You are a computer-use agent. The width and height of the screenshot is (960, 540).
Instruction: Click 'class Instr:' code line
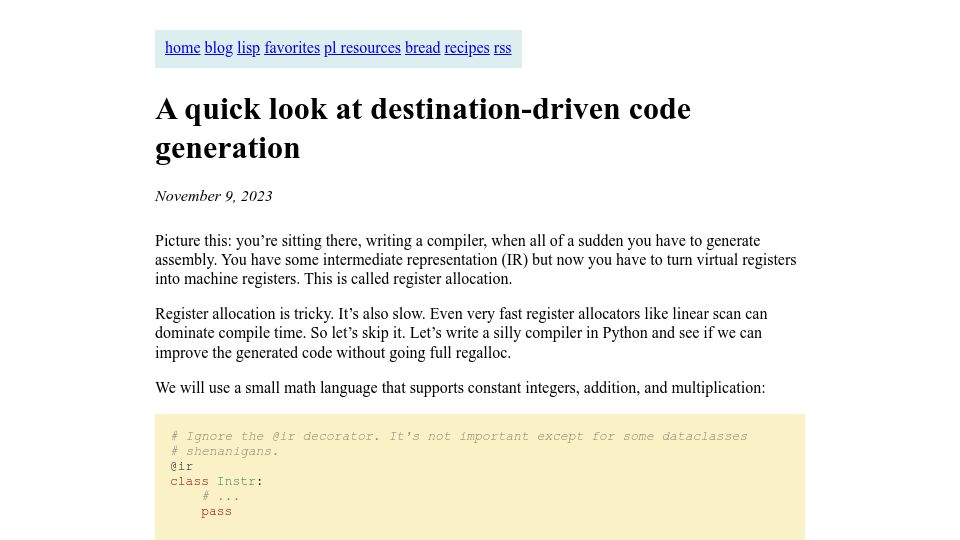217,481
